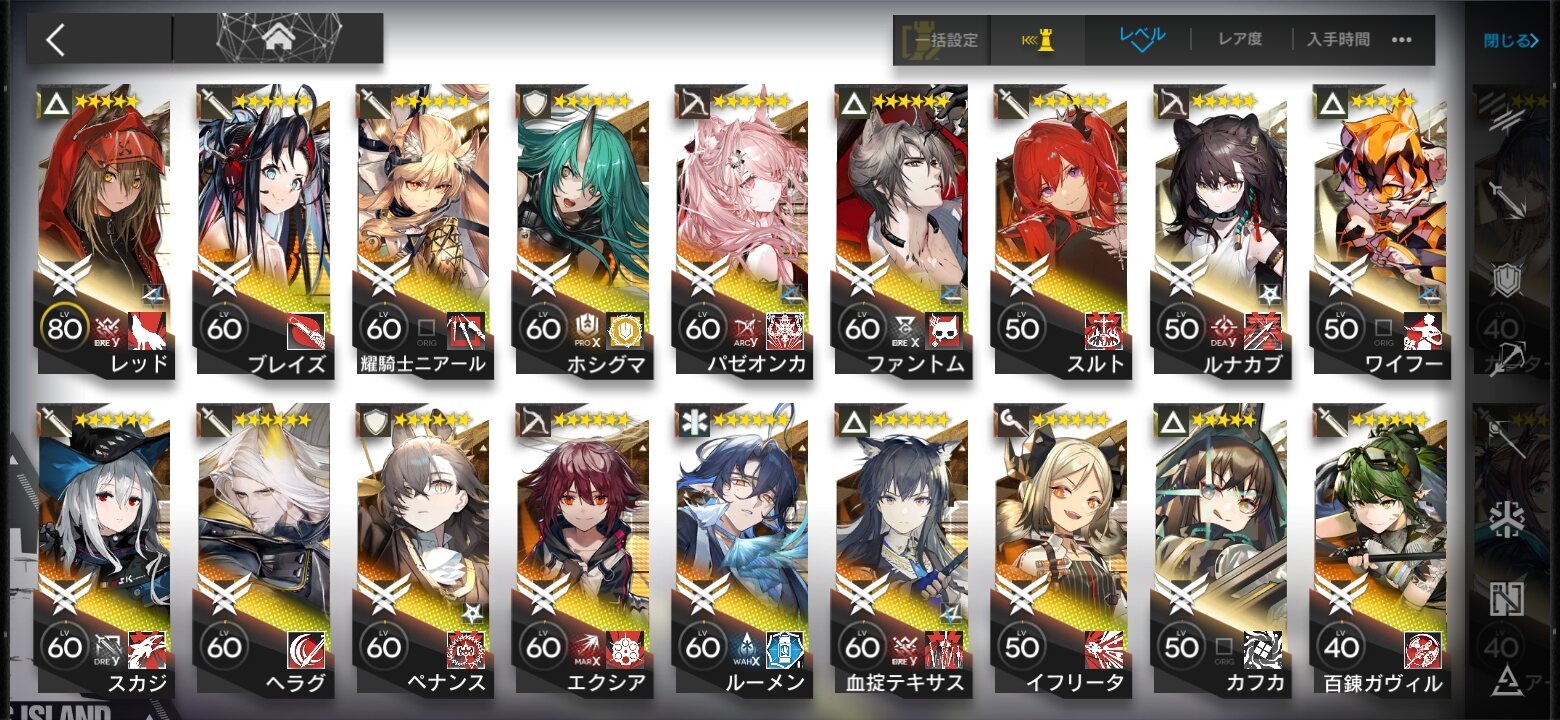This screenshot has width=1560, height=720.
Task: Click レッド's wolf skill icon
Action: click(146, 329)
